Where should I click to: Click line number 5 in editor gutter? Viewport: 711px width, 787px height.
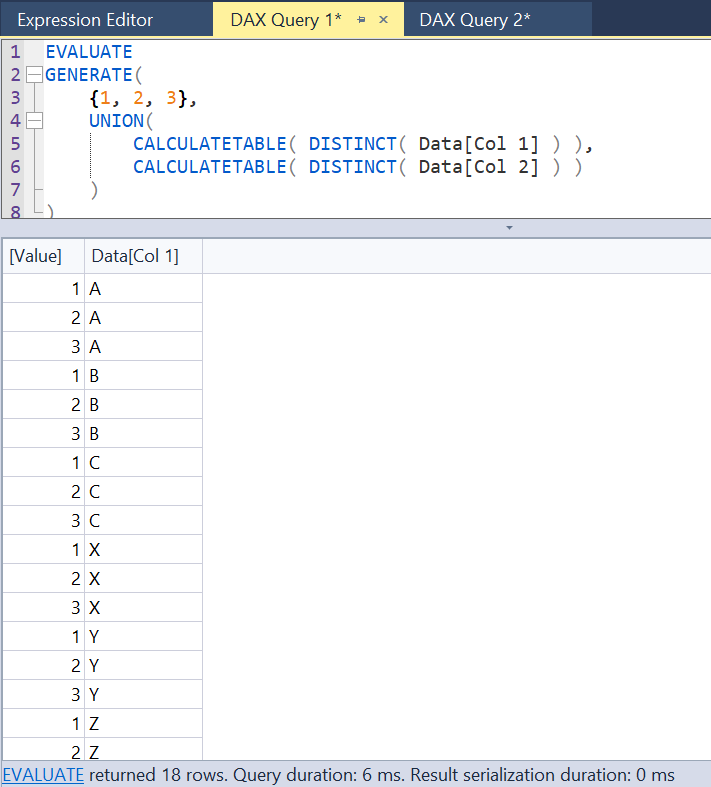(15, 144)
